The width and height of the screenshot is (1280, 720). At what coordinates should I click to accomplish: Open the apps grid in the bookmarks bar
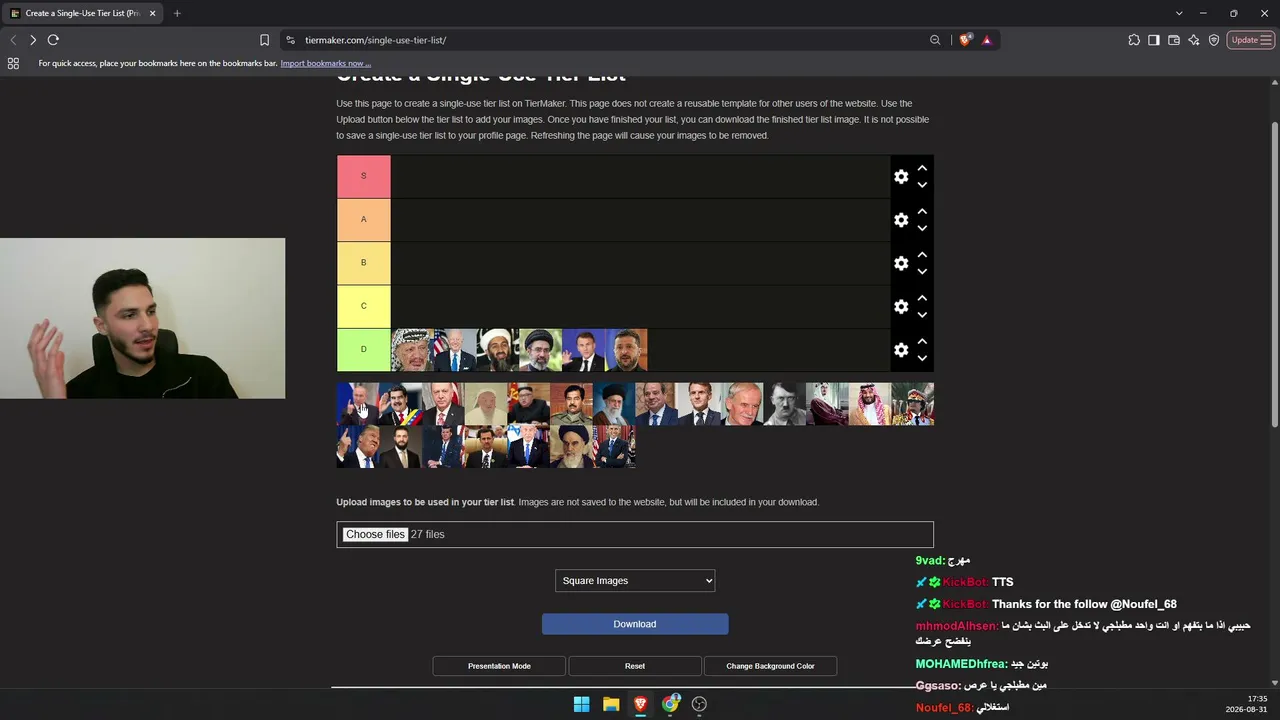click(x=13, y=63)
